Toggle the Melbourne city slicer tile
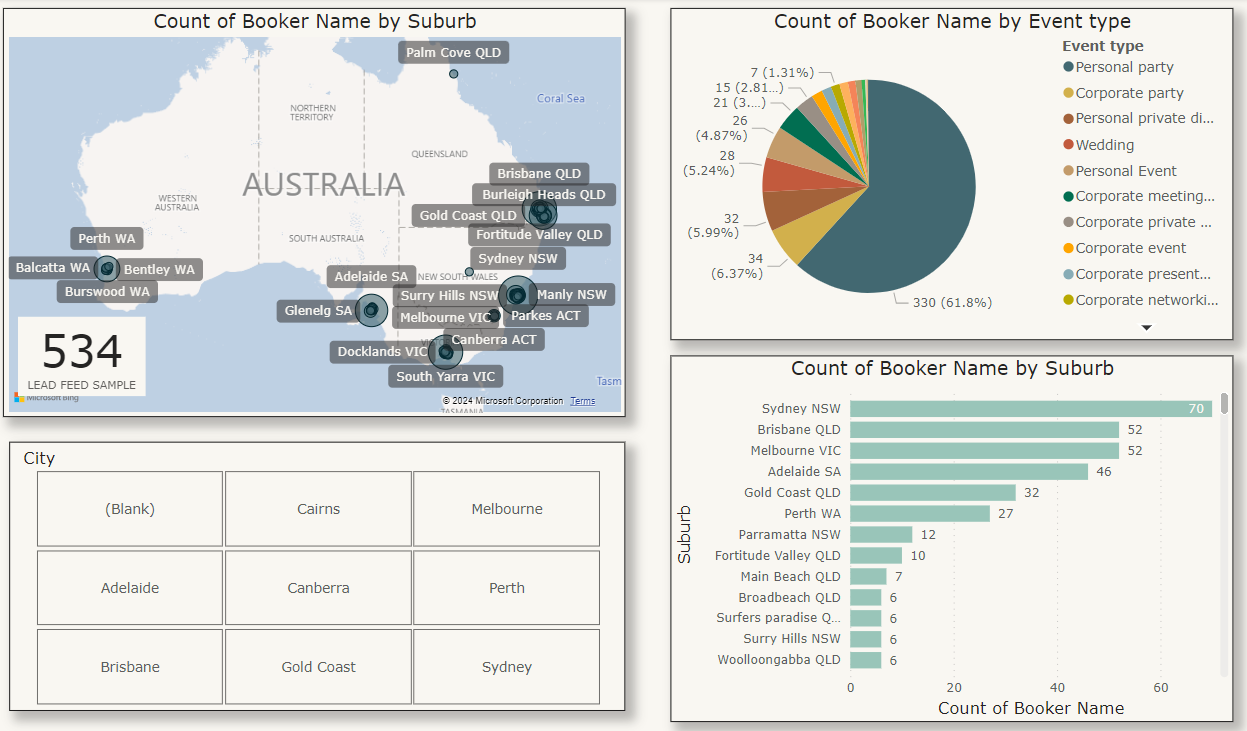 pos(506,509)
